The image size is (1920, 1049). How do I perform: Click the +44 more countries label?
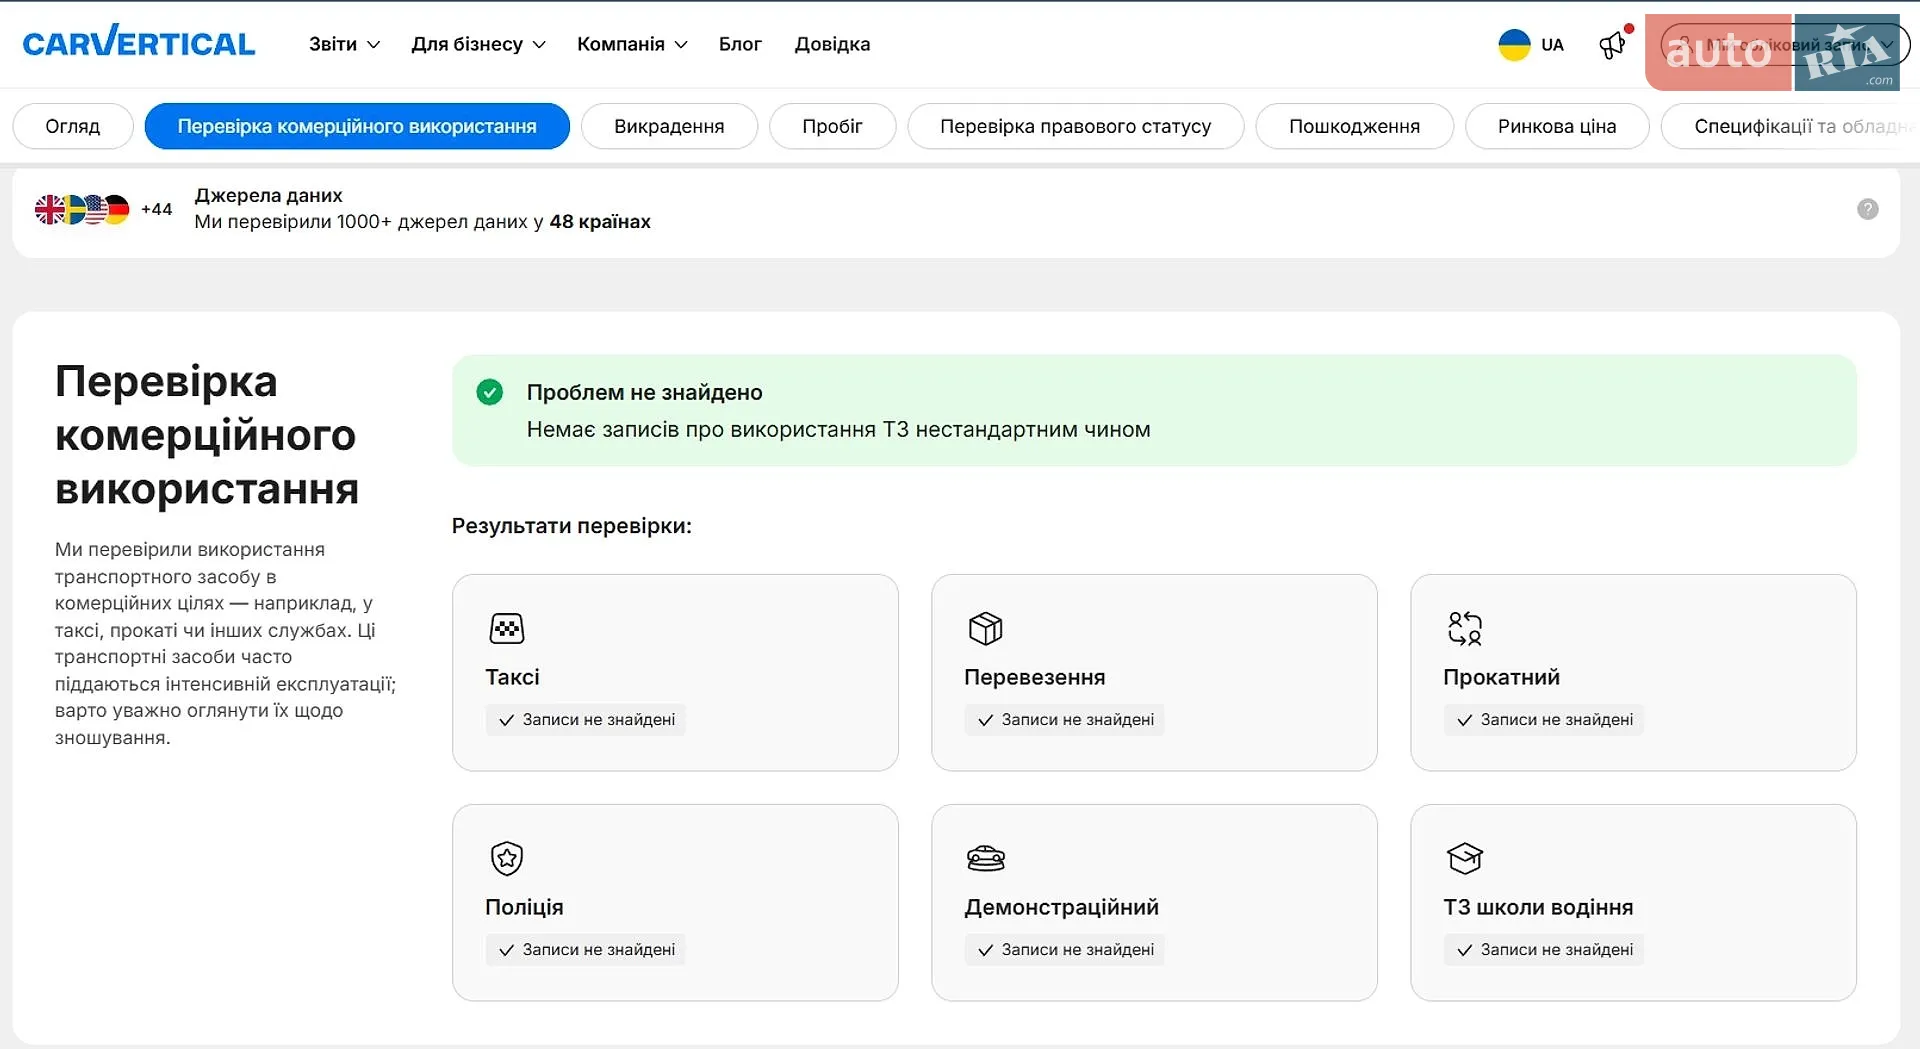tap(156, 209)
